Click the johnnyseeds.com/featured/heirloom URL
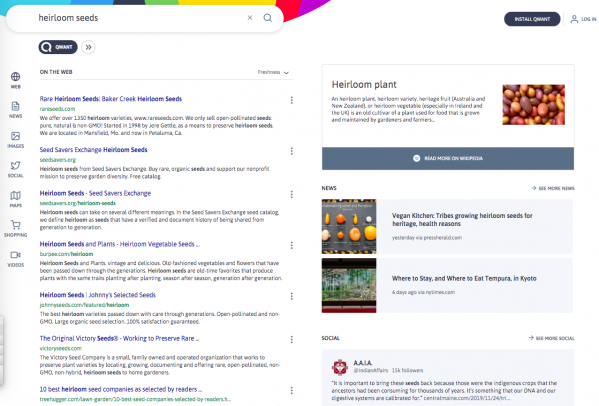 tap(84, 305)
